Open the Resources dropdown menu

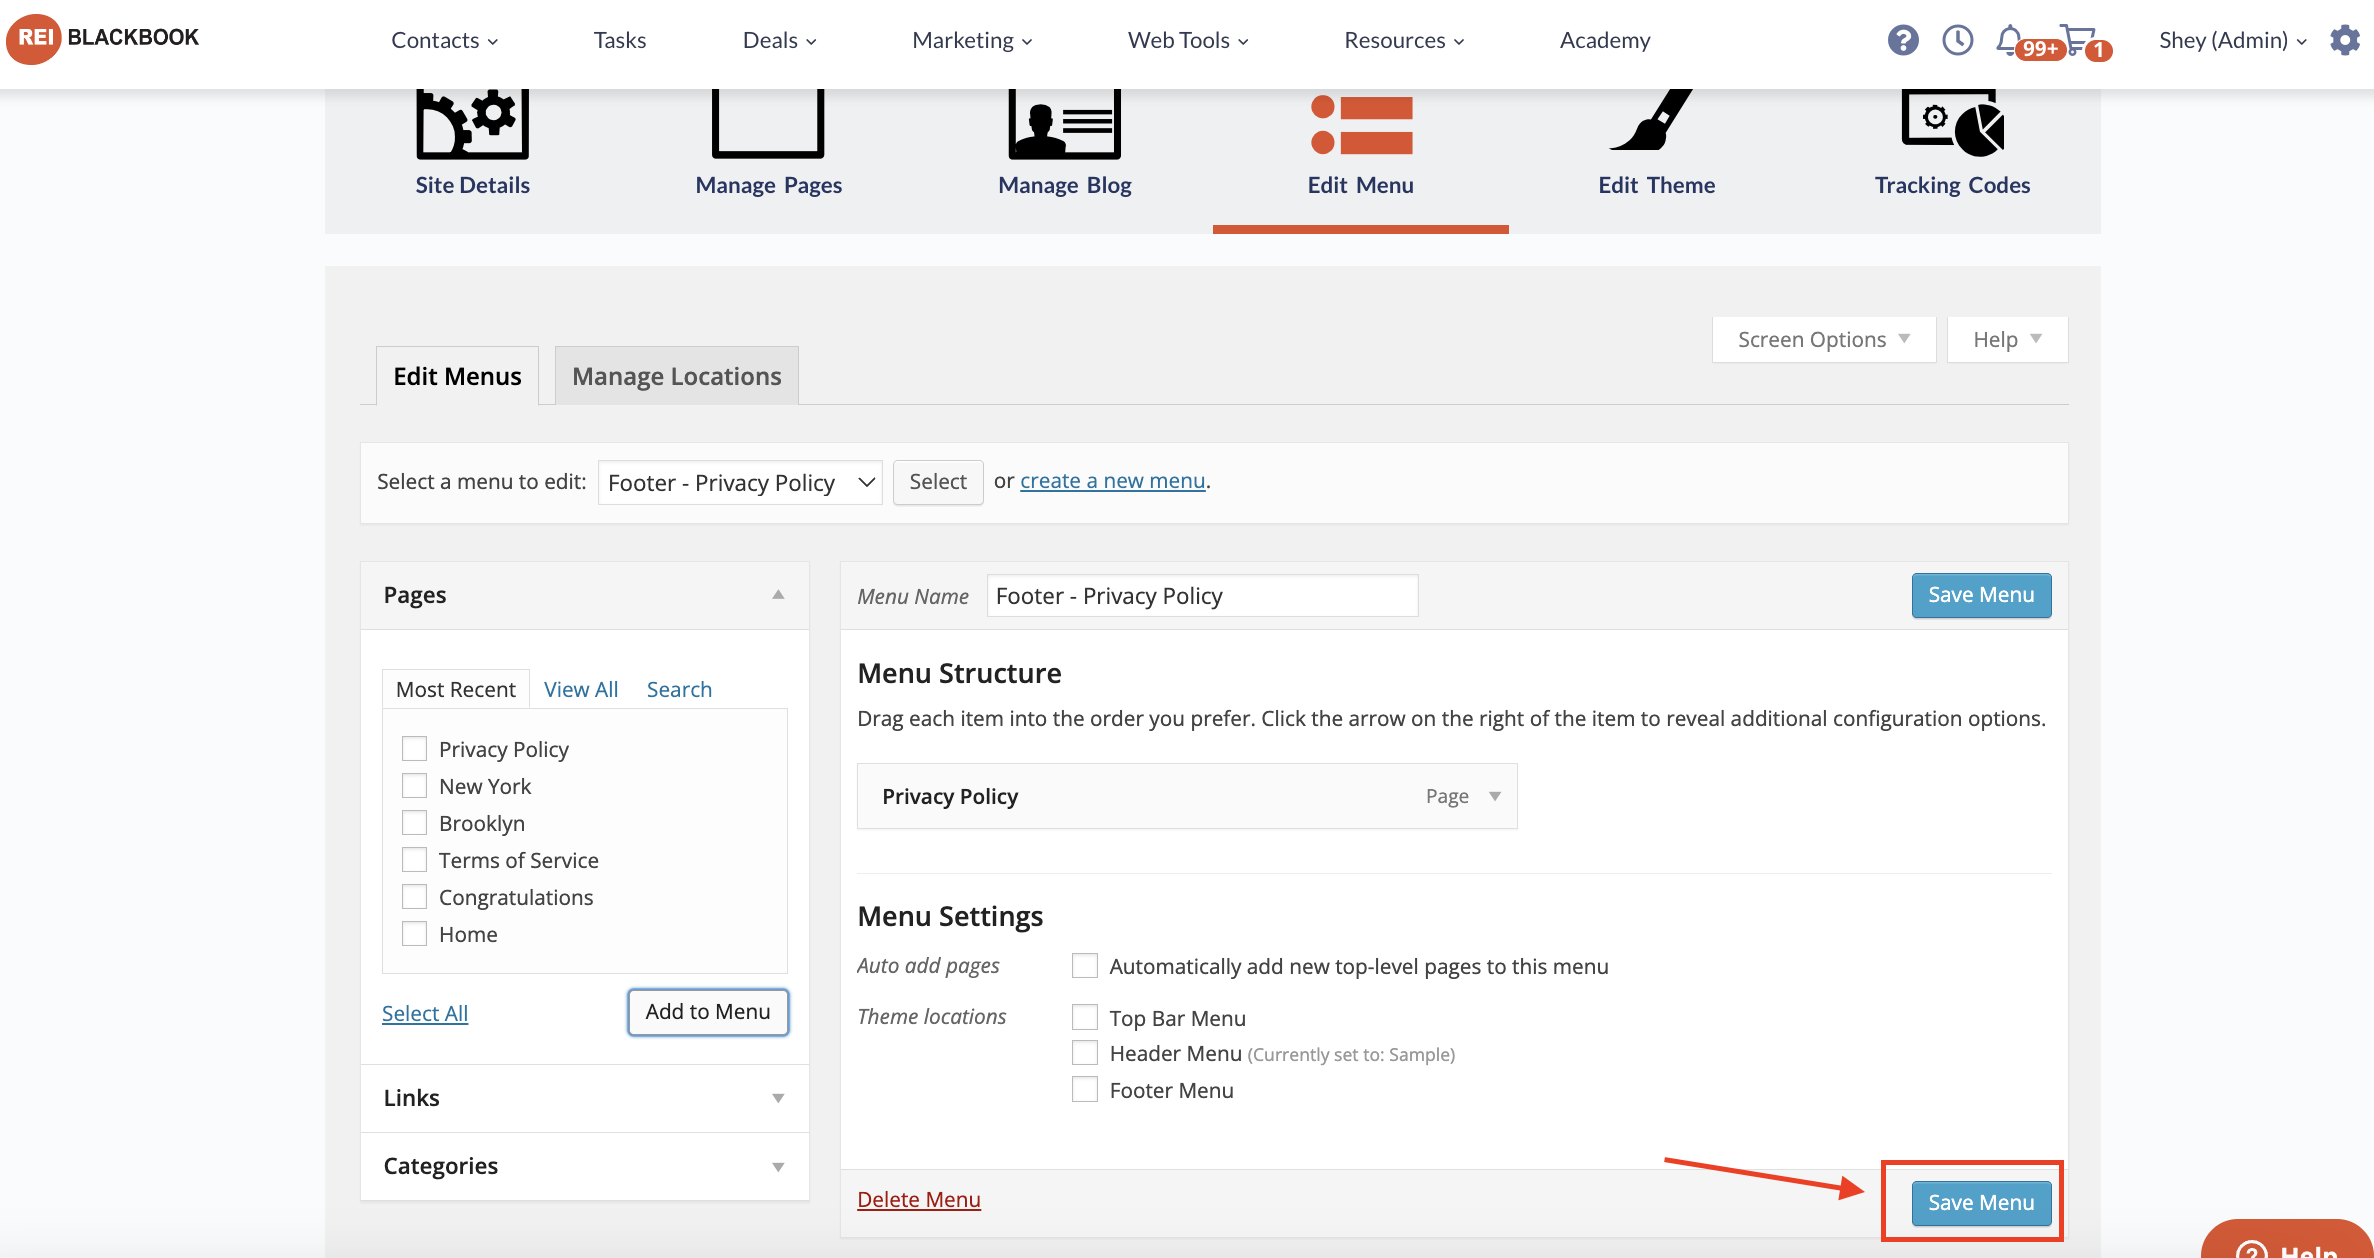(x=1404, y=40)
